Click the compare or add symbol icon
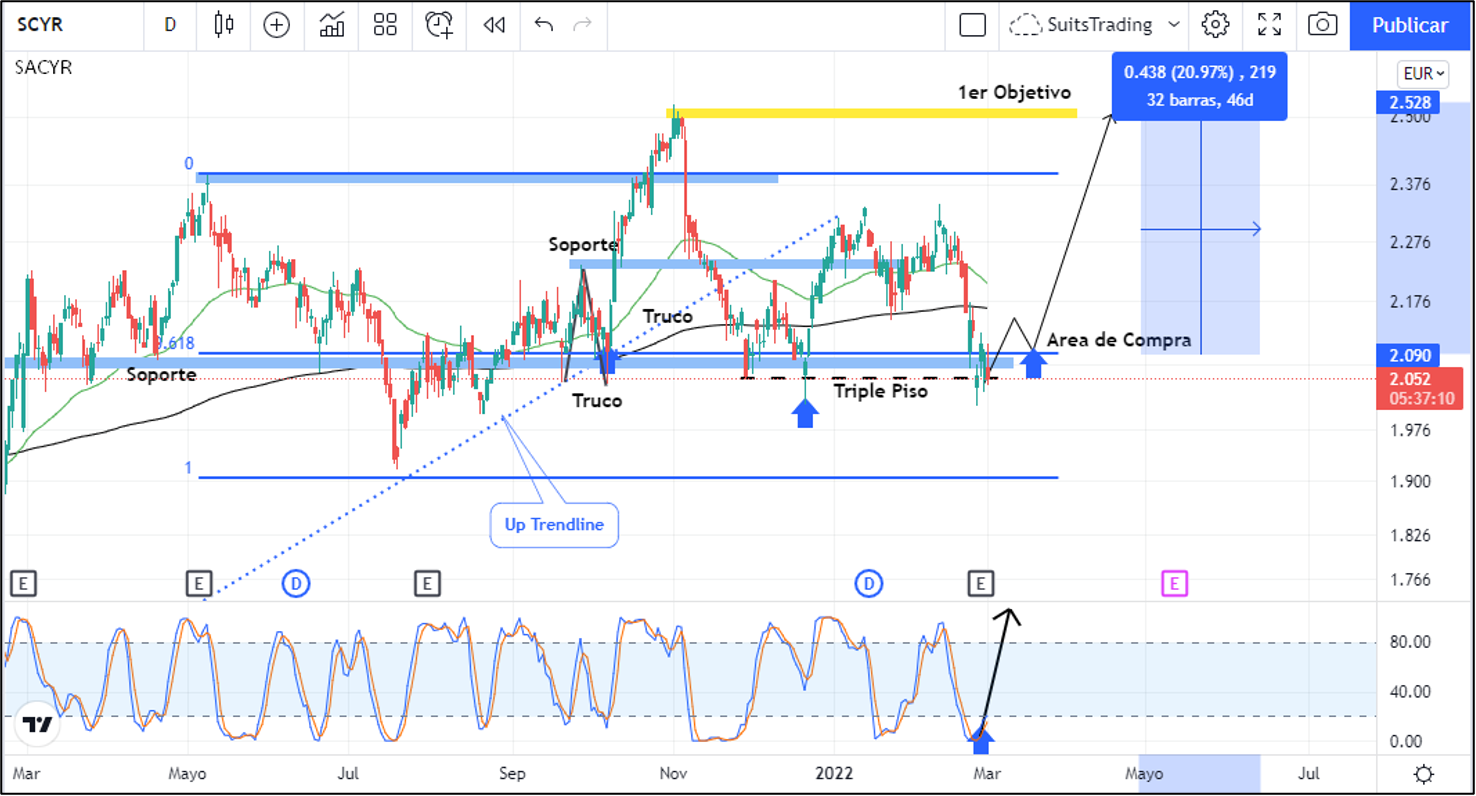This screenshot has height=796, width=1476. pos(276,25)
